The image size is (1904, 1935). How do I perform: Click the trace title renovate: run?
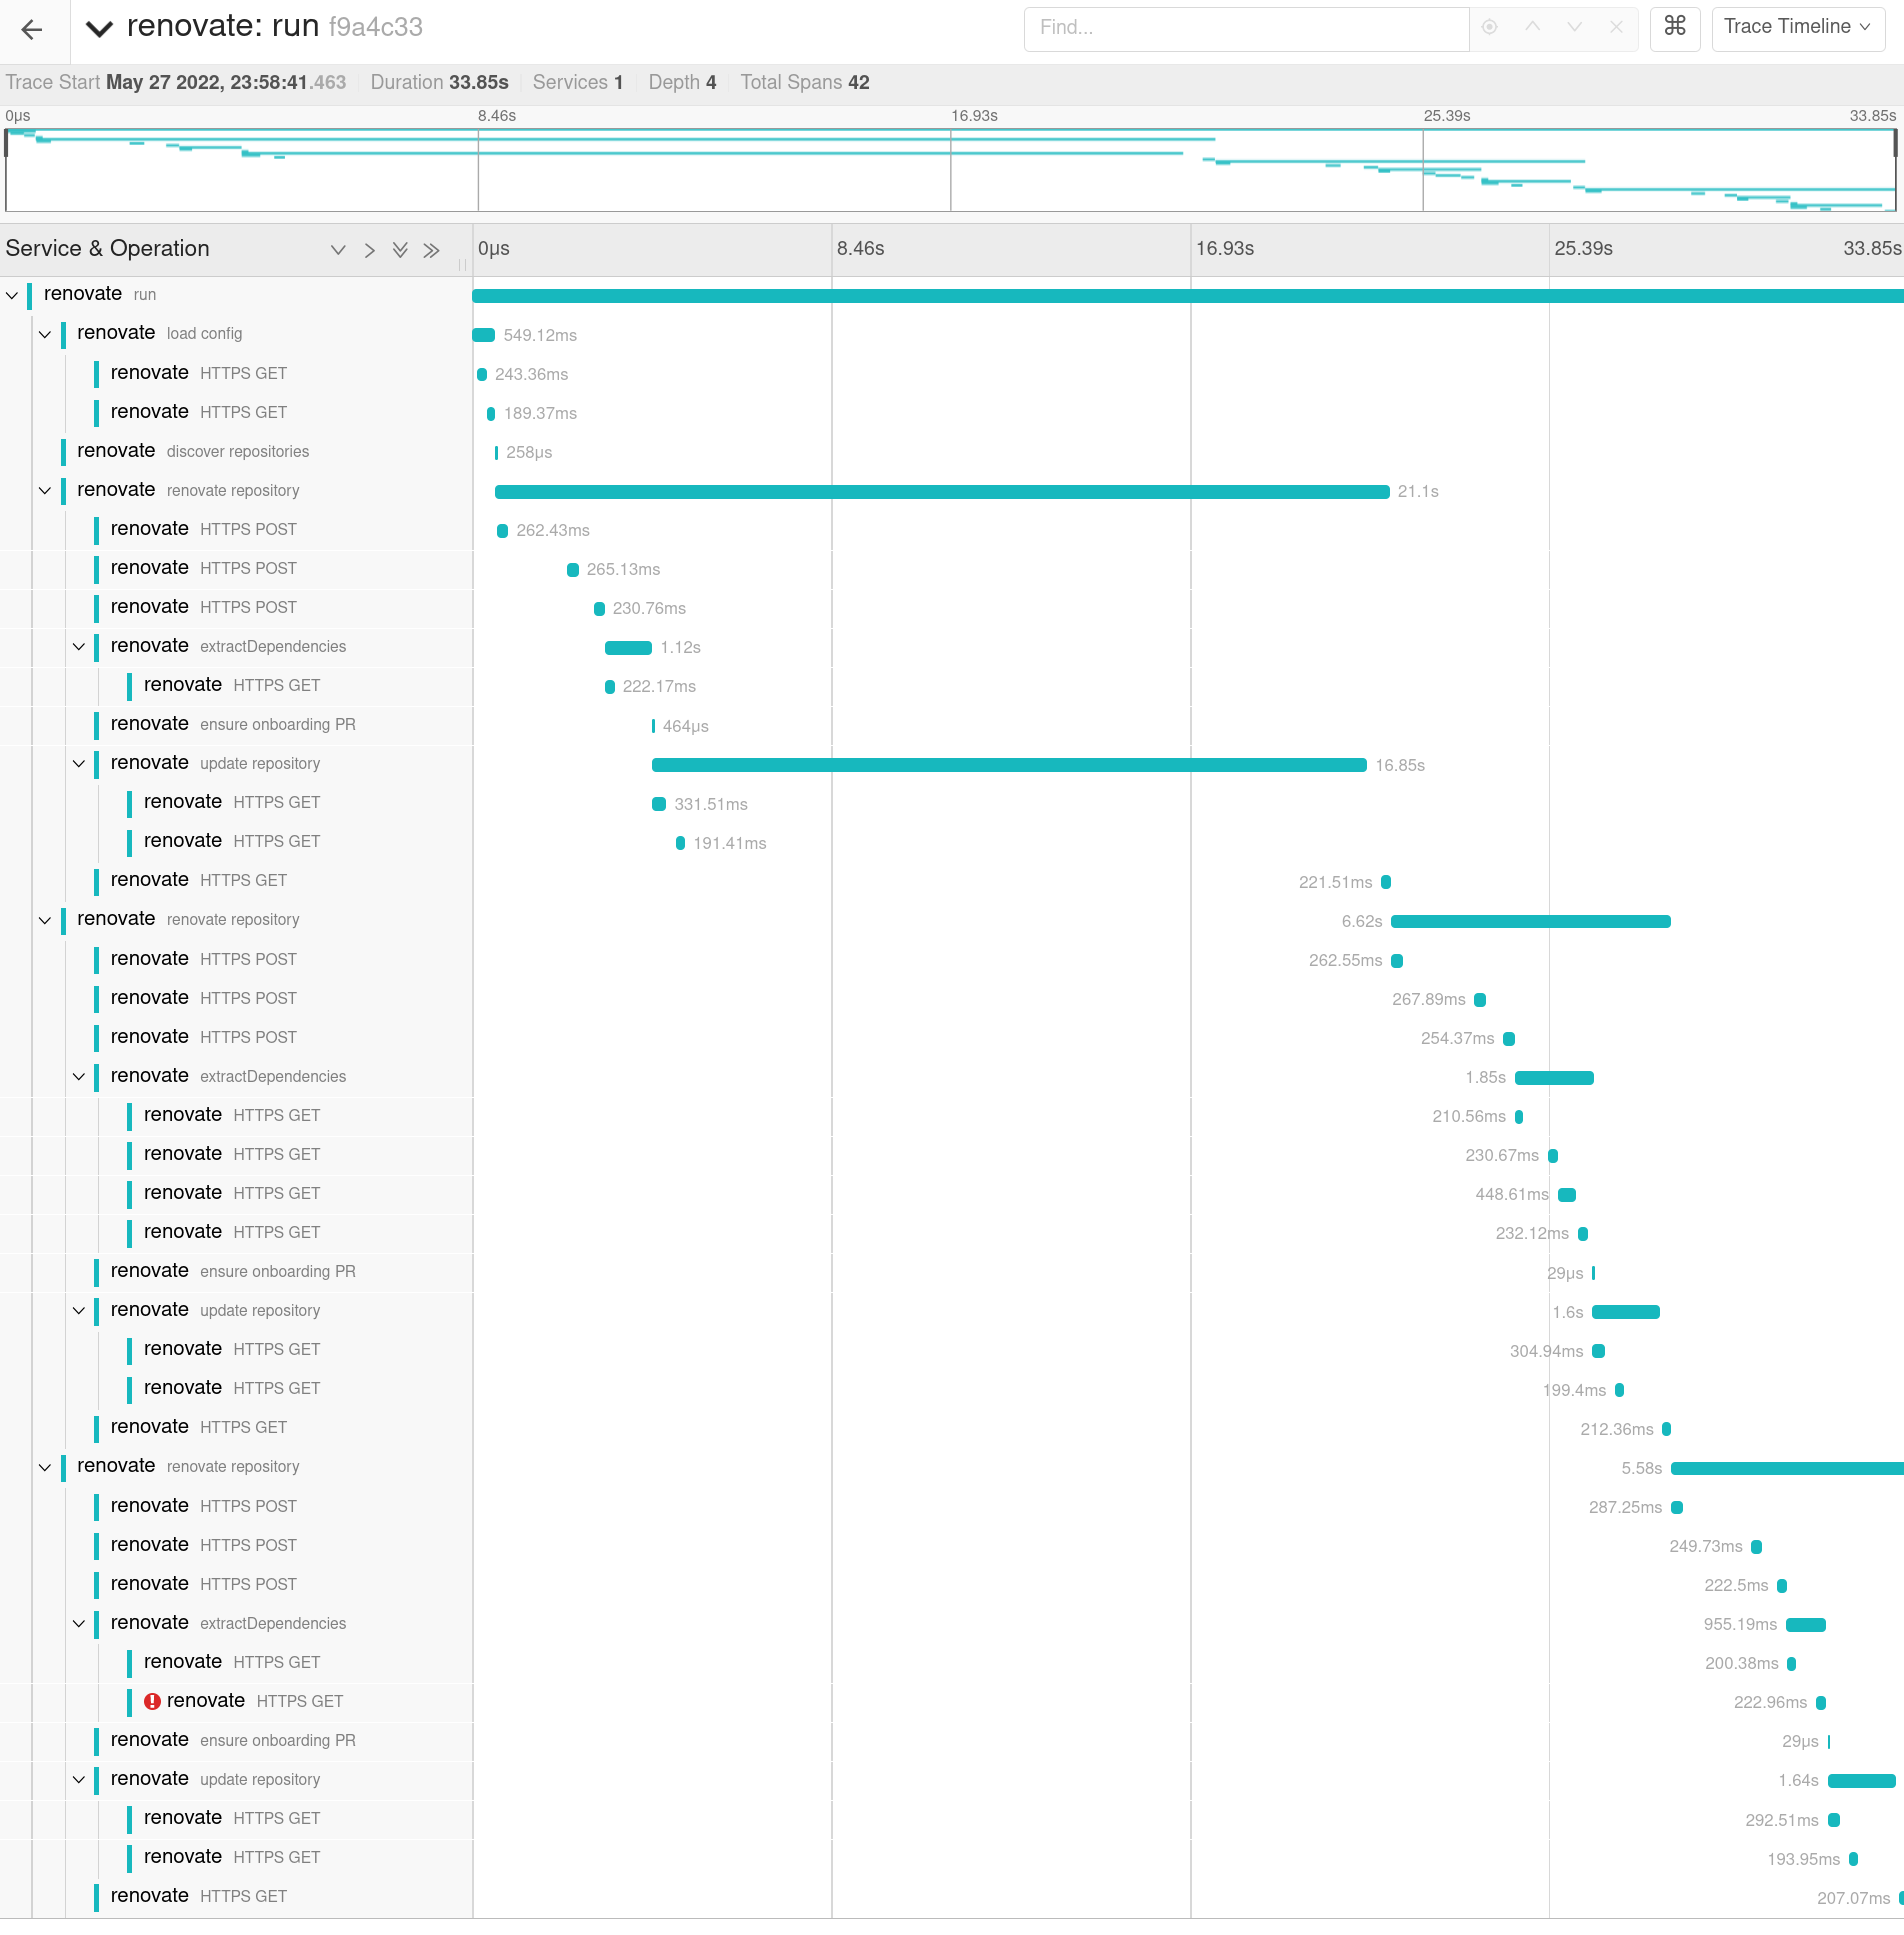pos(223,27)
